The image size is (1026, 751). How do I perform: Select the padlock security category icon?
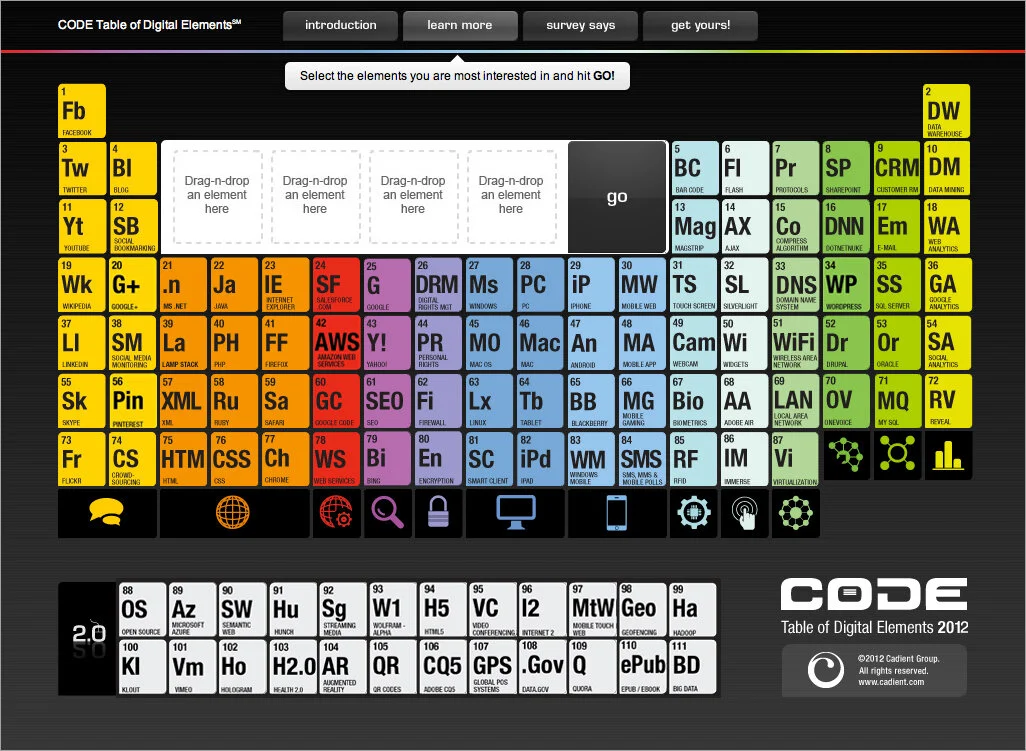click(438, 514)
